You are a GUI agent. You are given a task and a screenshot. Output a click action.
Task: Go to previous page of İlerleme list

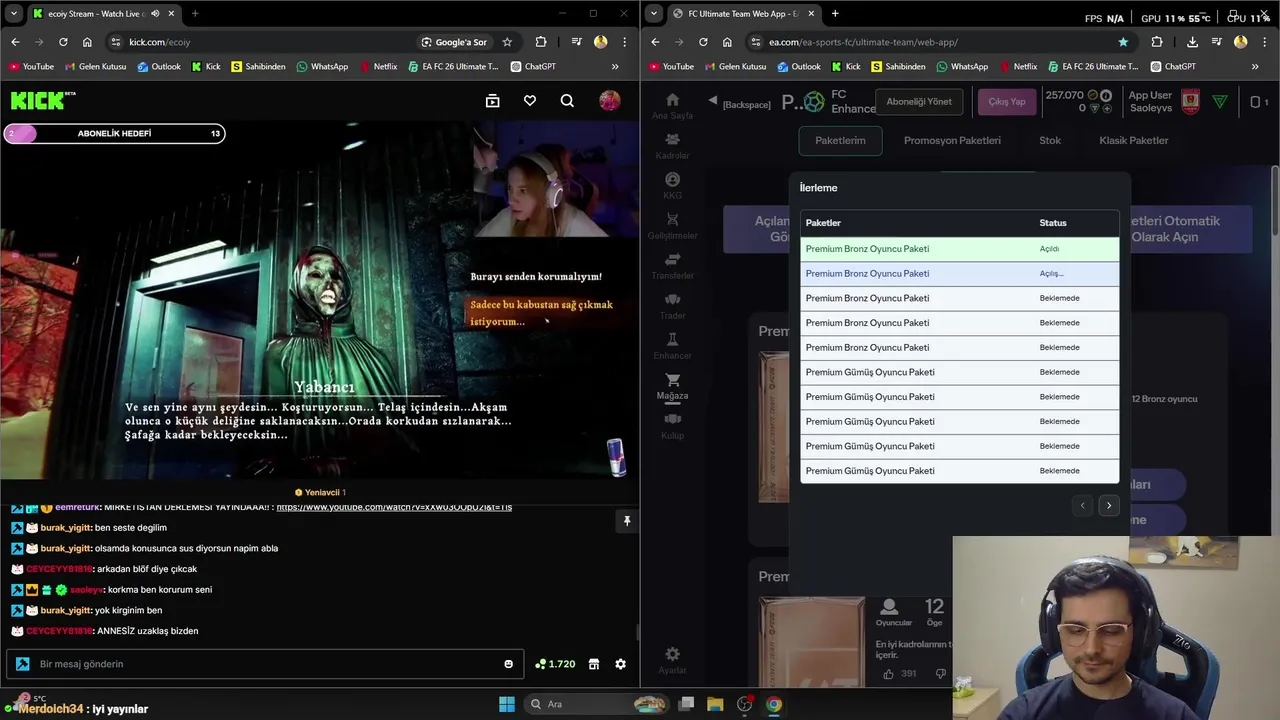(1082, 506)
